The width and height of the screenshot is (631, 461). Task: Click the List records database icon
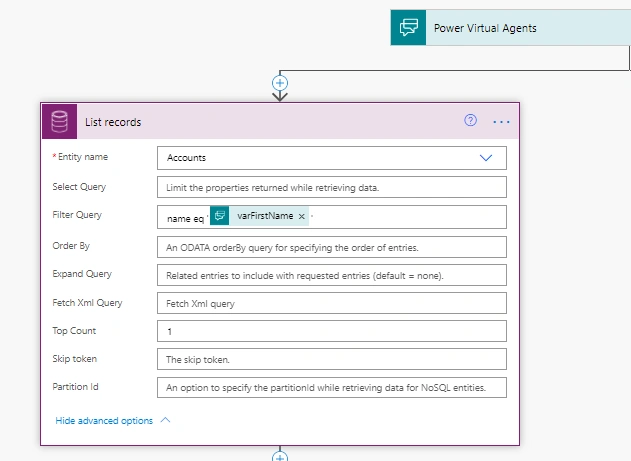coord(60,121)
